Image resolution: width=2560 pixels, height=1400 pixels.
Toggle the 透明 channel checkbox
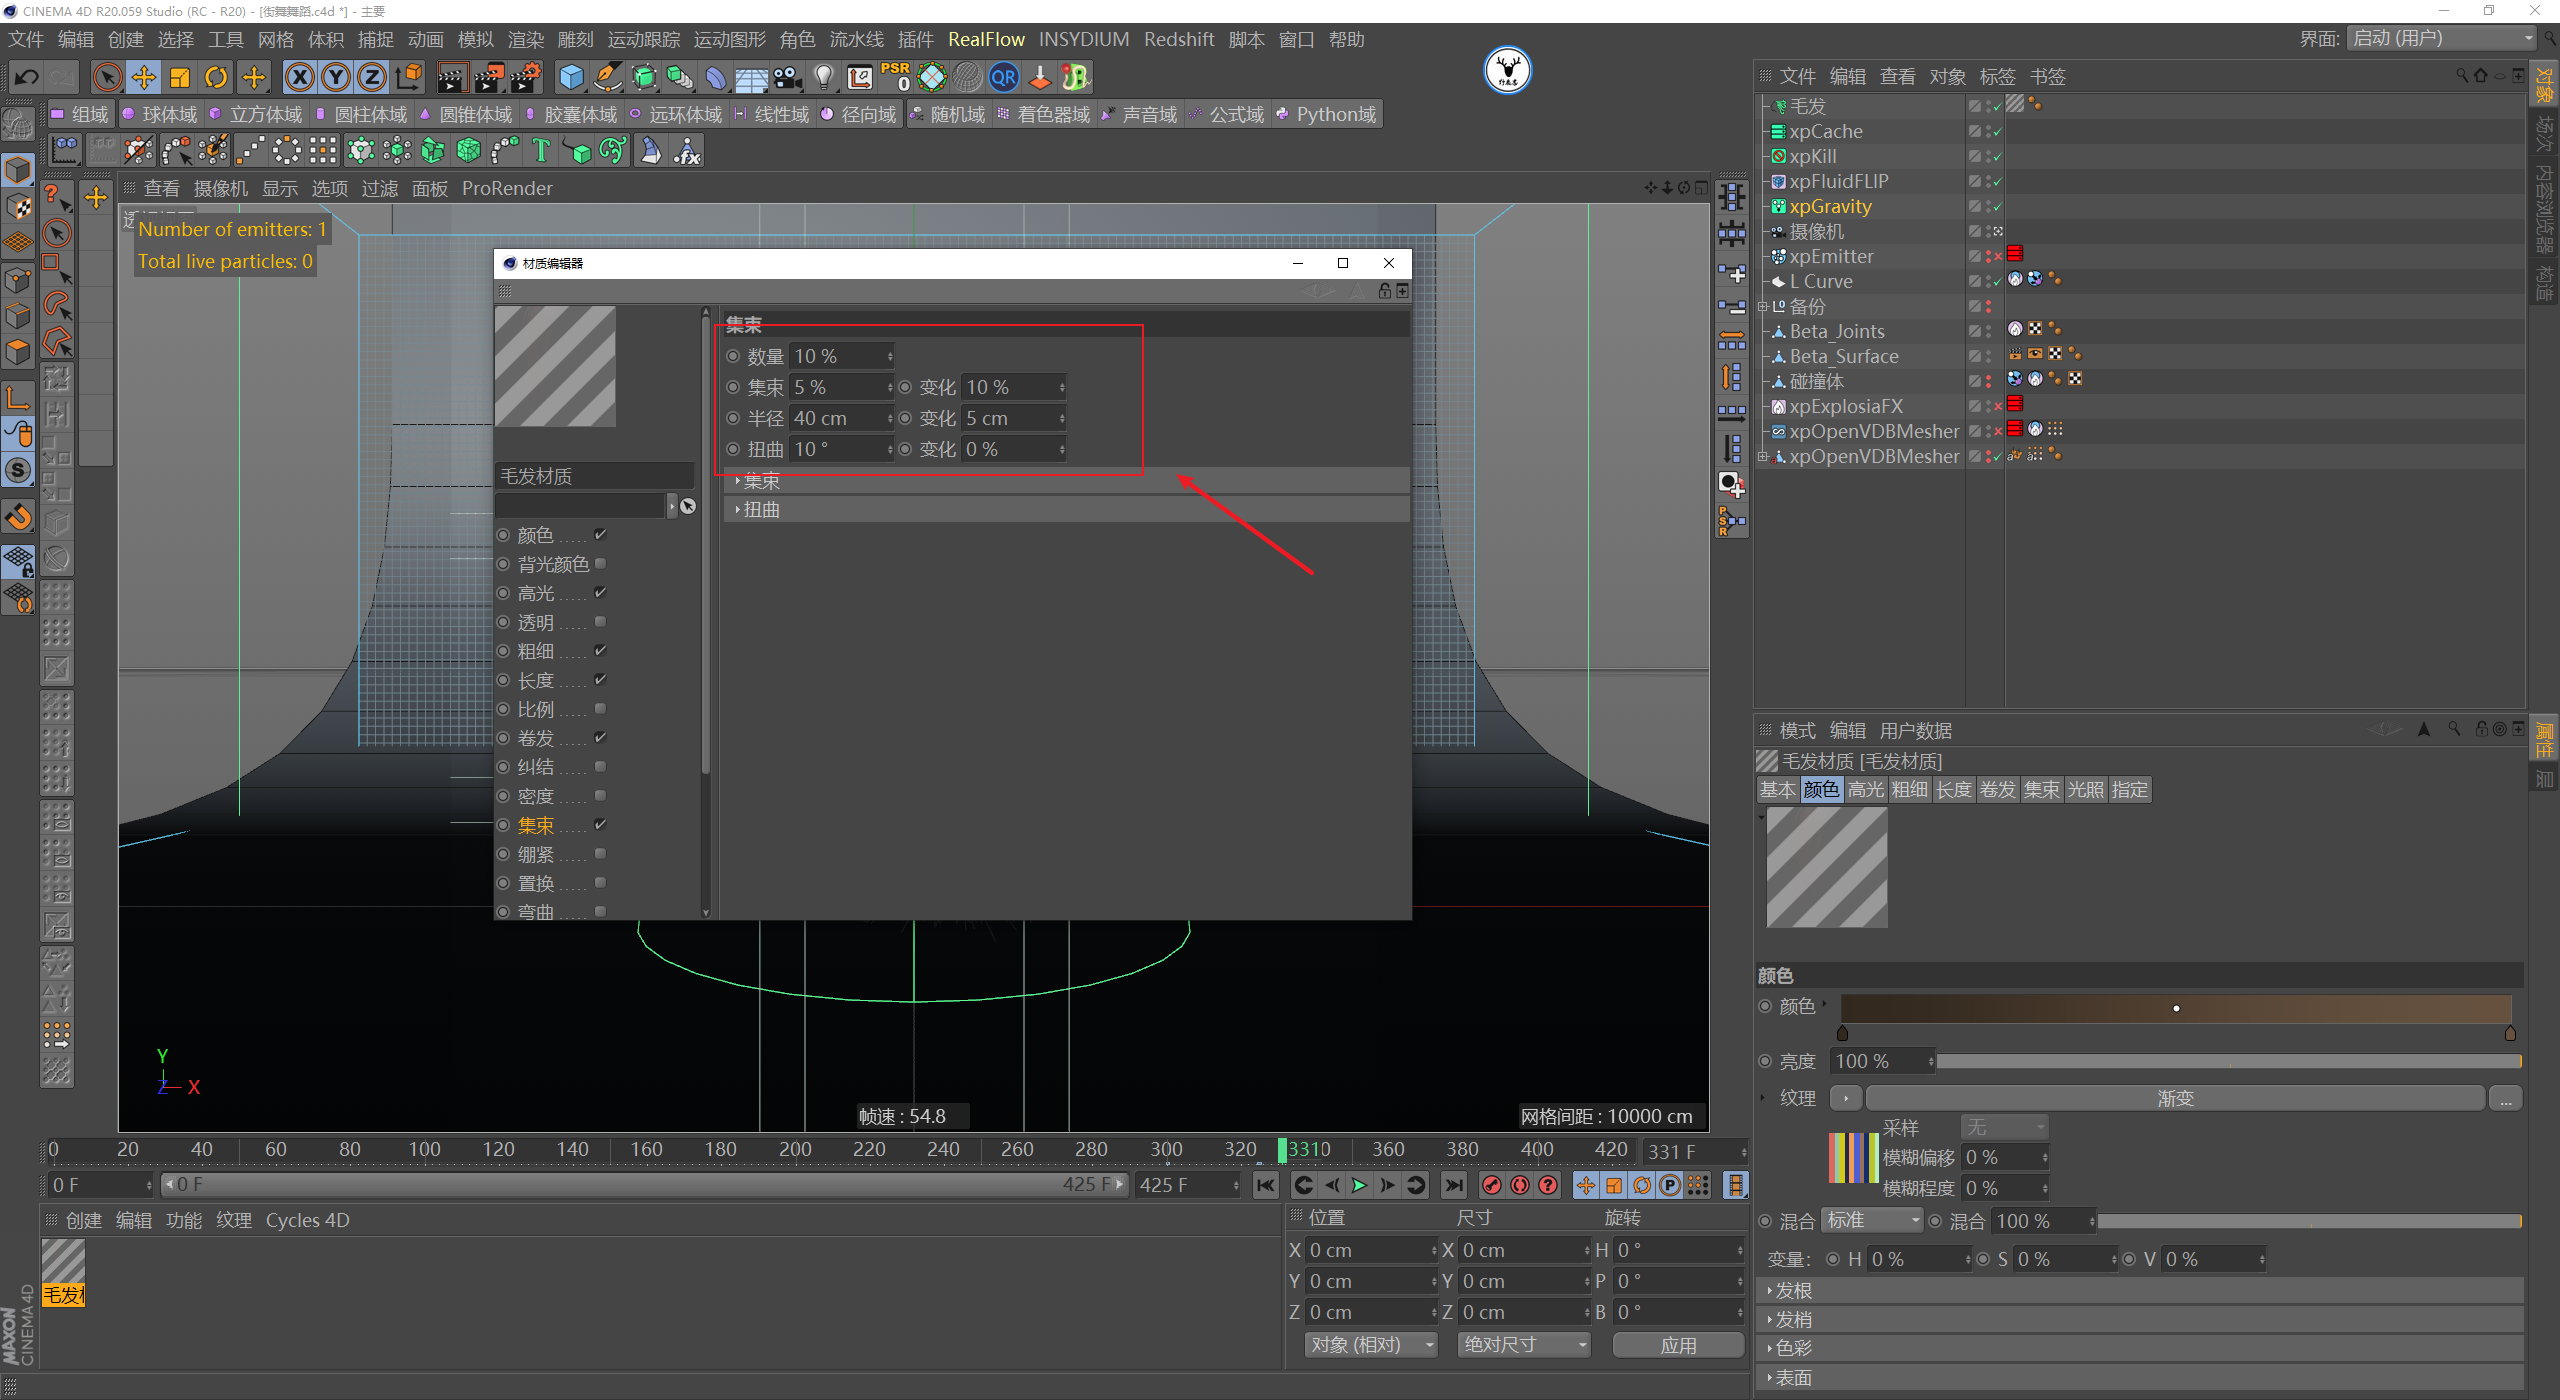pyautogui.click(x=600, y=622)
